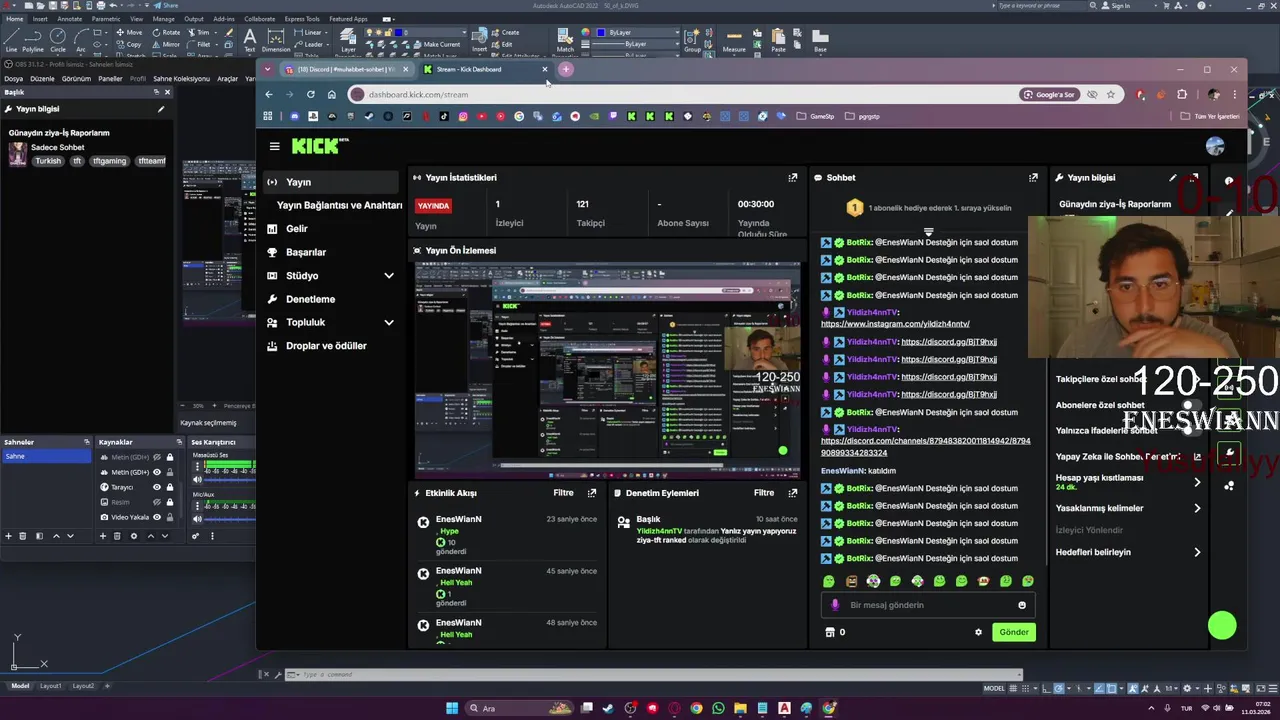Mute the Mic/Aux audio channel
Screen dimensions: 1280x720
coord(197,518)
